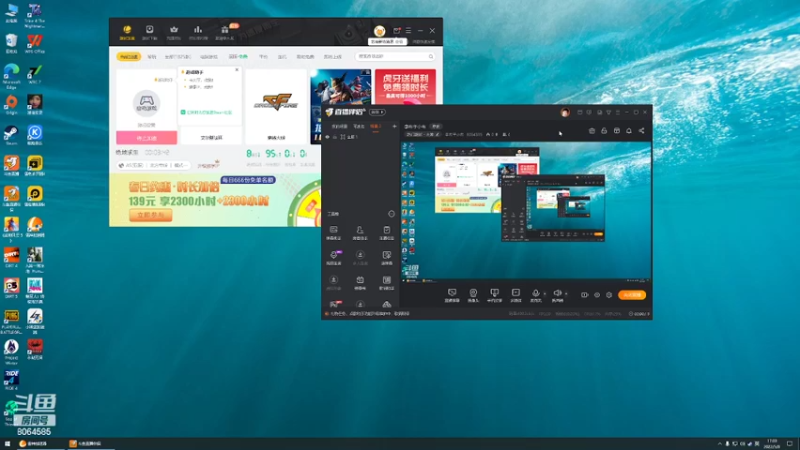Click the search magnifier in accelerator search box
This screenshot has width=800, height=450.
431,57
